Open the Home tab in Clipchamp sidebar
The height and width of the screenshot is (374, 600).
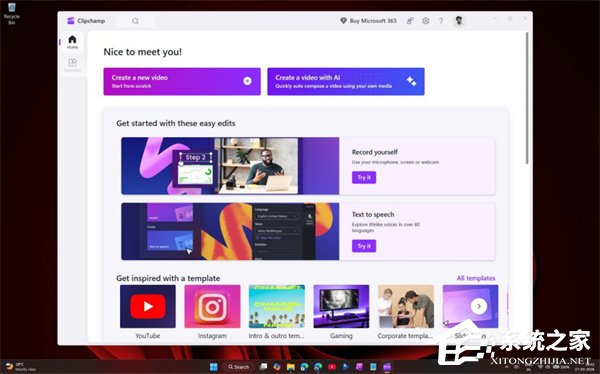click(72, 42)
